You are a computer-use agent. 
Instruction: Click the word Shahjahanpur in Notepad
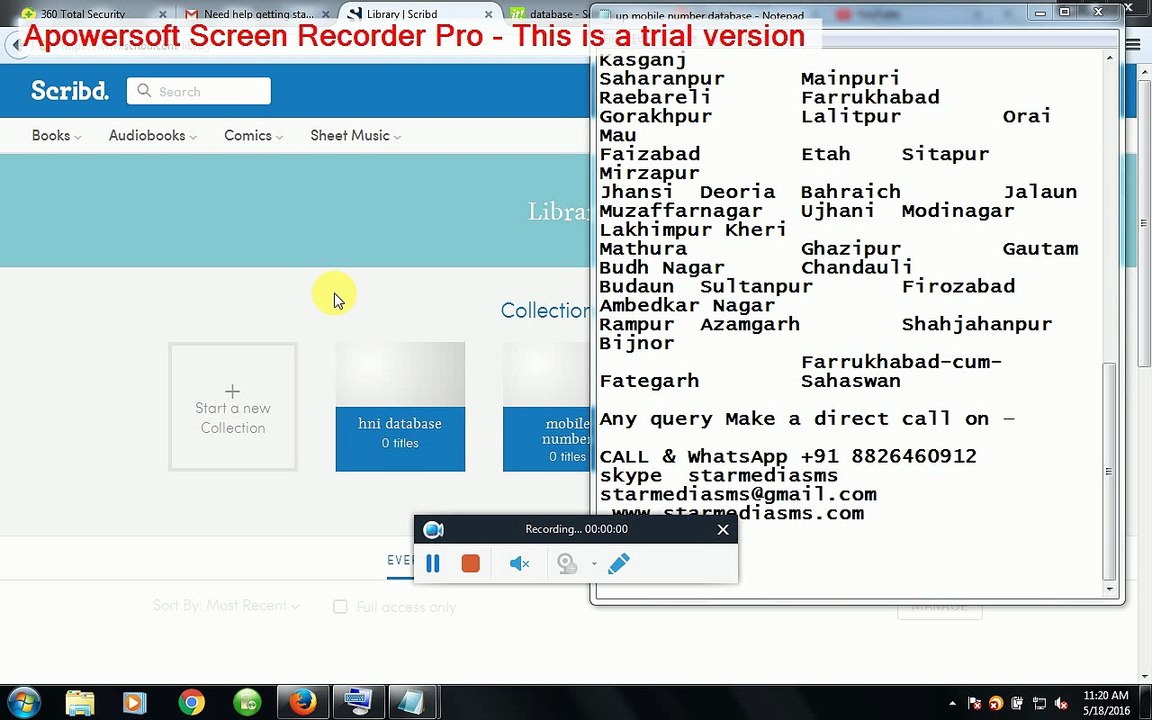click(976, 324)
